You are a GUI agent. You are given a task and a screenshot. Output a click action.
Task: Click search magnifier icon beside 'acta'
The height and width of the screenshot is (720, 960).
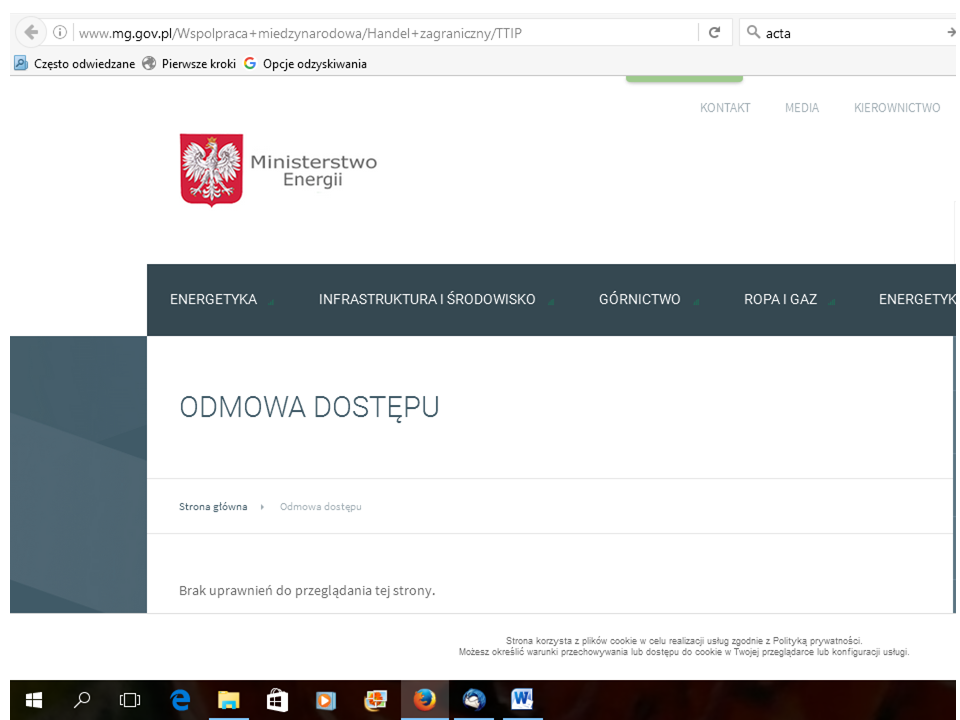(x=754, y=32)
